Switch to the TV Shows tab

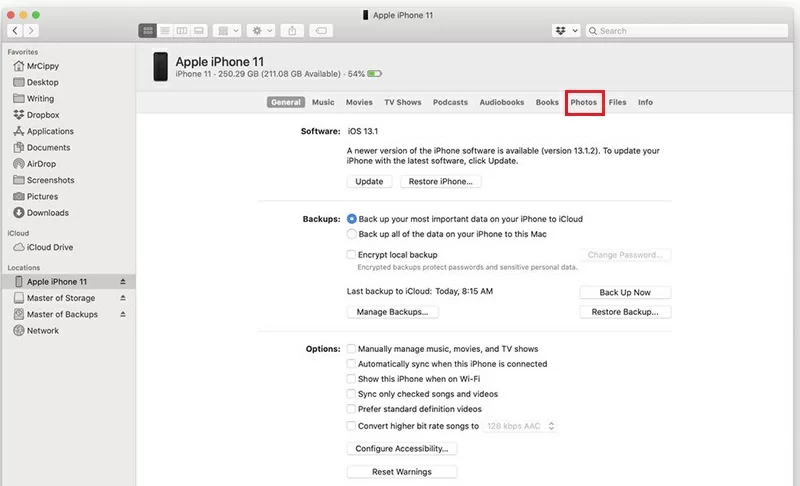pyautogui.click(x=403, y=102)
